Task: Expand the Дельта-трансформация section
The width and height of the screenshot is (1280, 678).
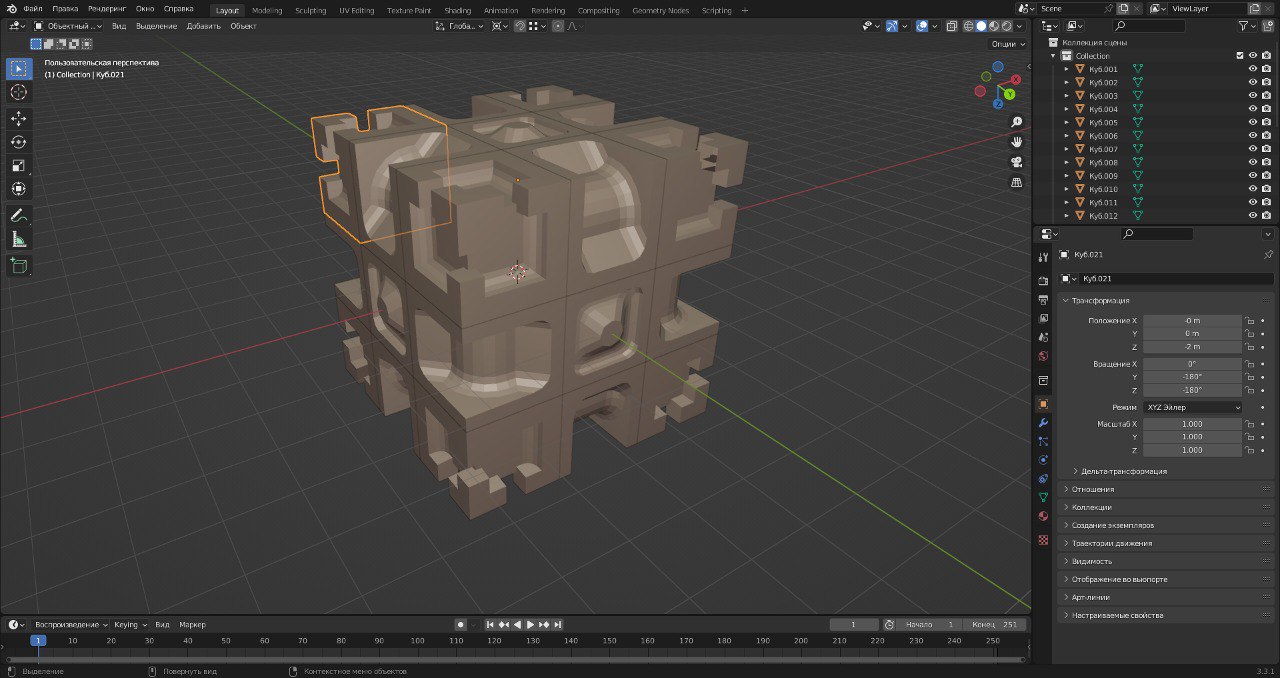Action: tap(1122, 471)
